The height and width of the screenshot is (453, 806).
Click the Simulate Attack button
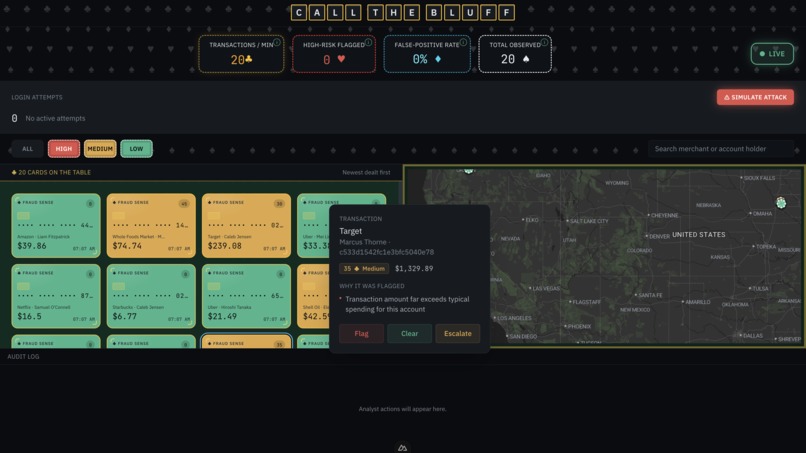(755, 97)
